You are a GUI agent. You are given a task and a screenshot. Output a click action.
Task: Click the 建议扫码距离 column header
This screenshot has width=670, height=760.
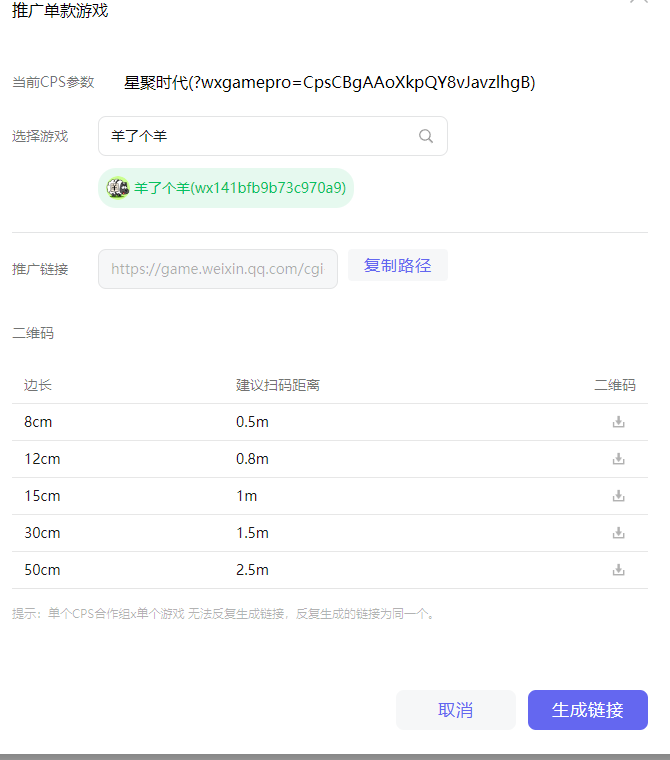click(278, 385)
